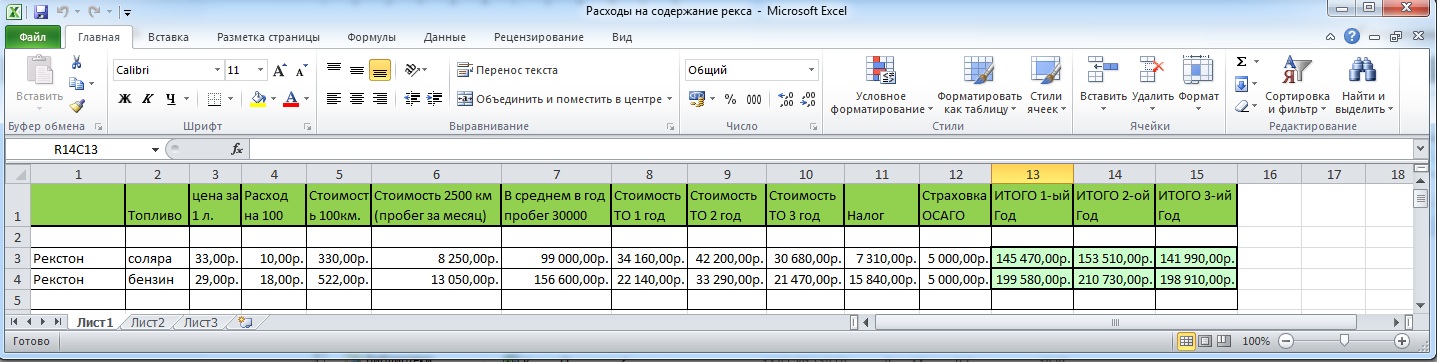Switch to the Формулы tab

coord(371,37)
